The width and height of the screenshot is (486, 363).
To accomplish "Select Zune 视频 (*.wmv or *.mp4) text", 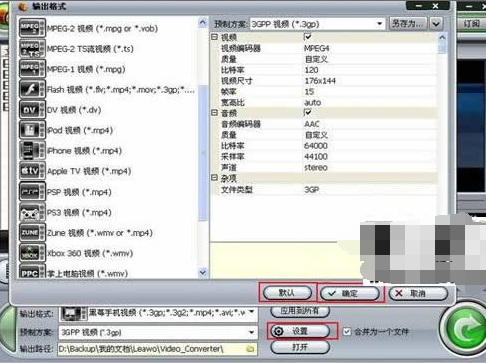I will click(100, 233).
